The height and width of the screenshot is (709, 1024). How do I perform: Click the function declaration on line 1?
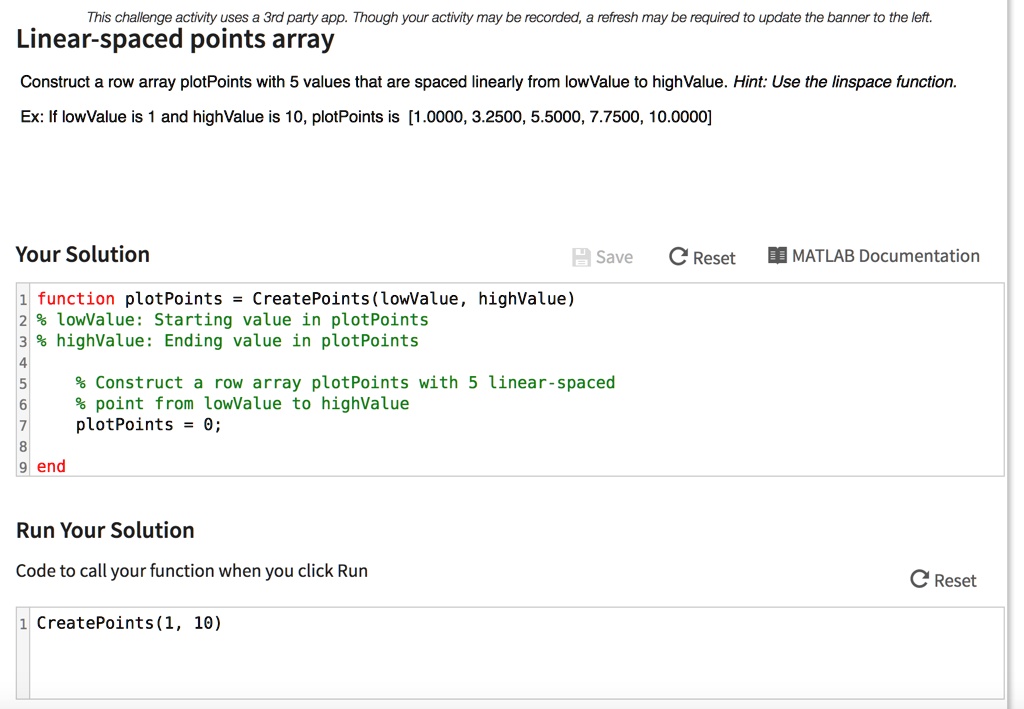306,299
